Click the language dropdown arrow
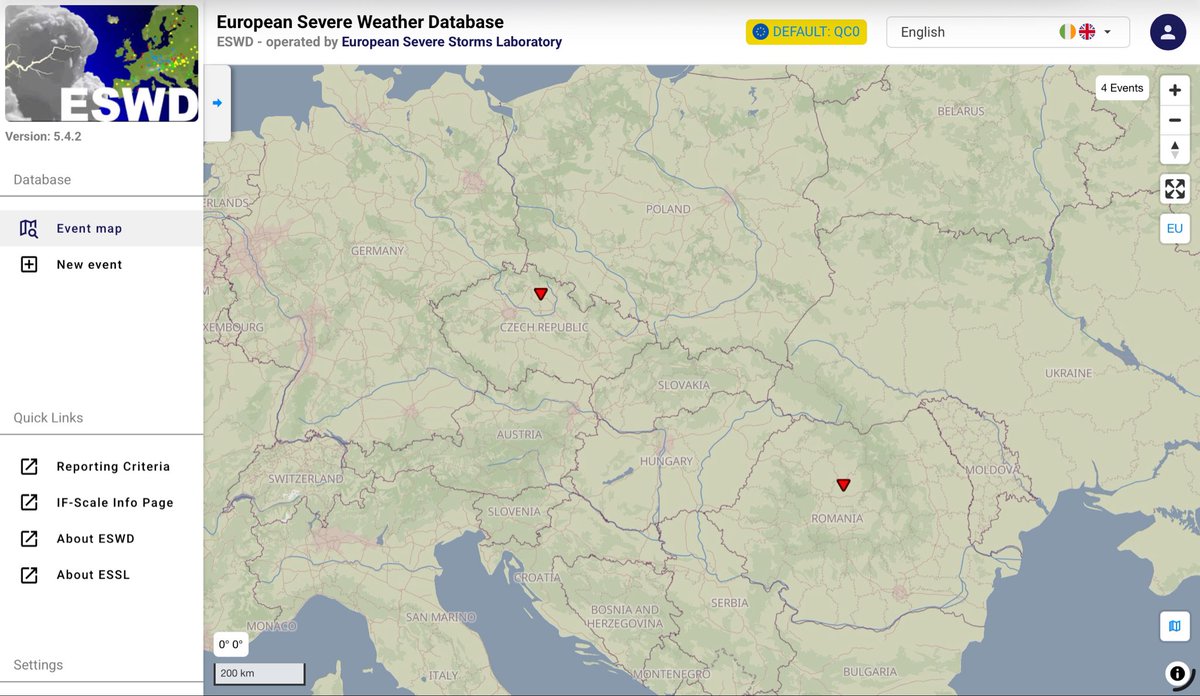Viewport: 1200px width, 696px height. (1108, 32)
